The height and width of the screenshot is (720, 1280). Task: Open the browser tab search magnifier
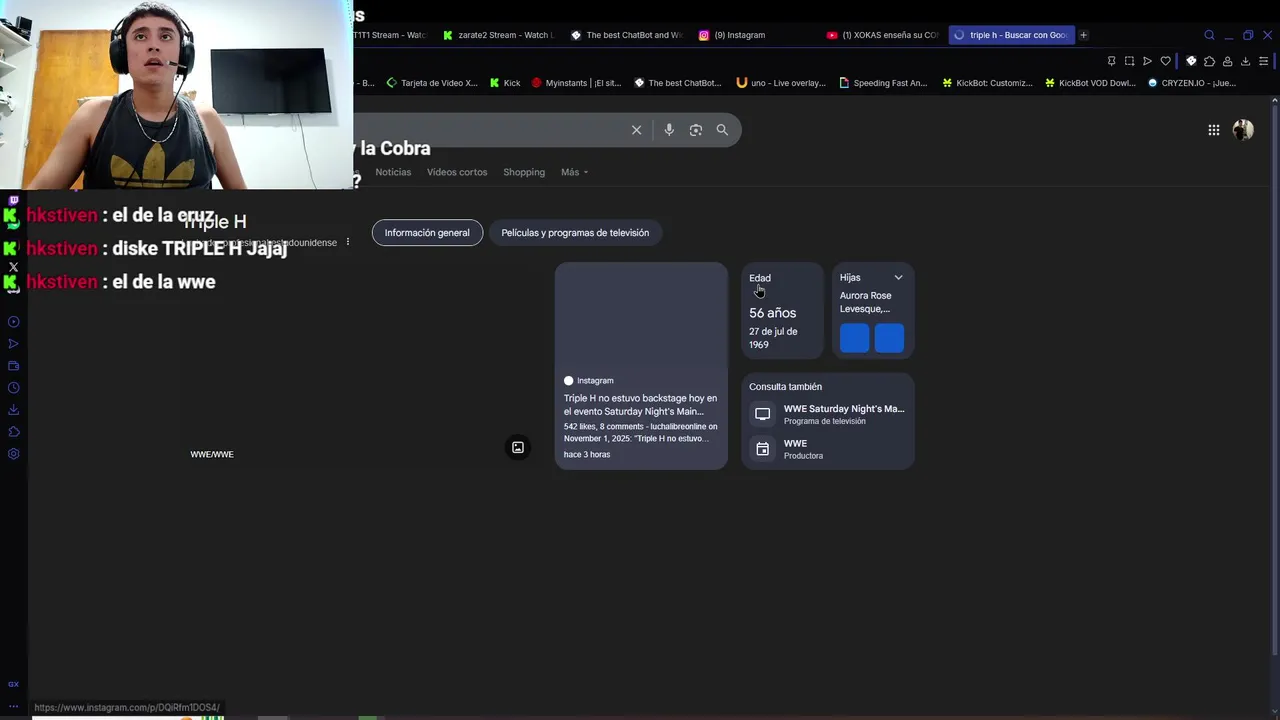point(1209,35)
